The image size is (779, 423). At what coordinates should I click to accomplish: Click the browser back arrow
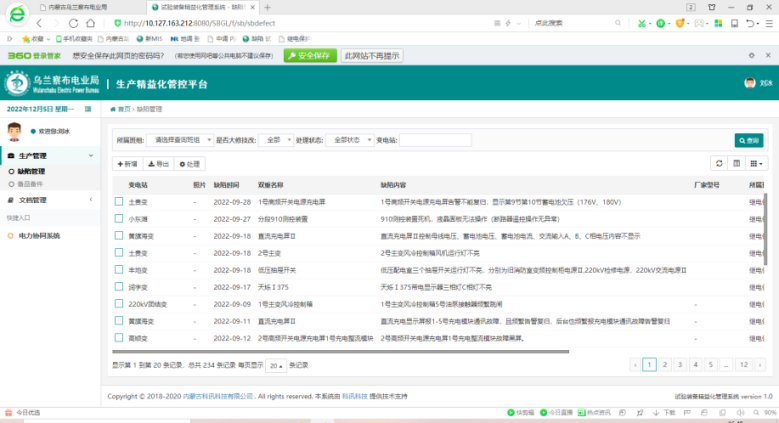pyautogui.click(x=41, y=22)
